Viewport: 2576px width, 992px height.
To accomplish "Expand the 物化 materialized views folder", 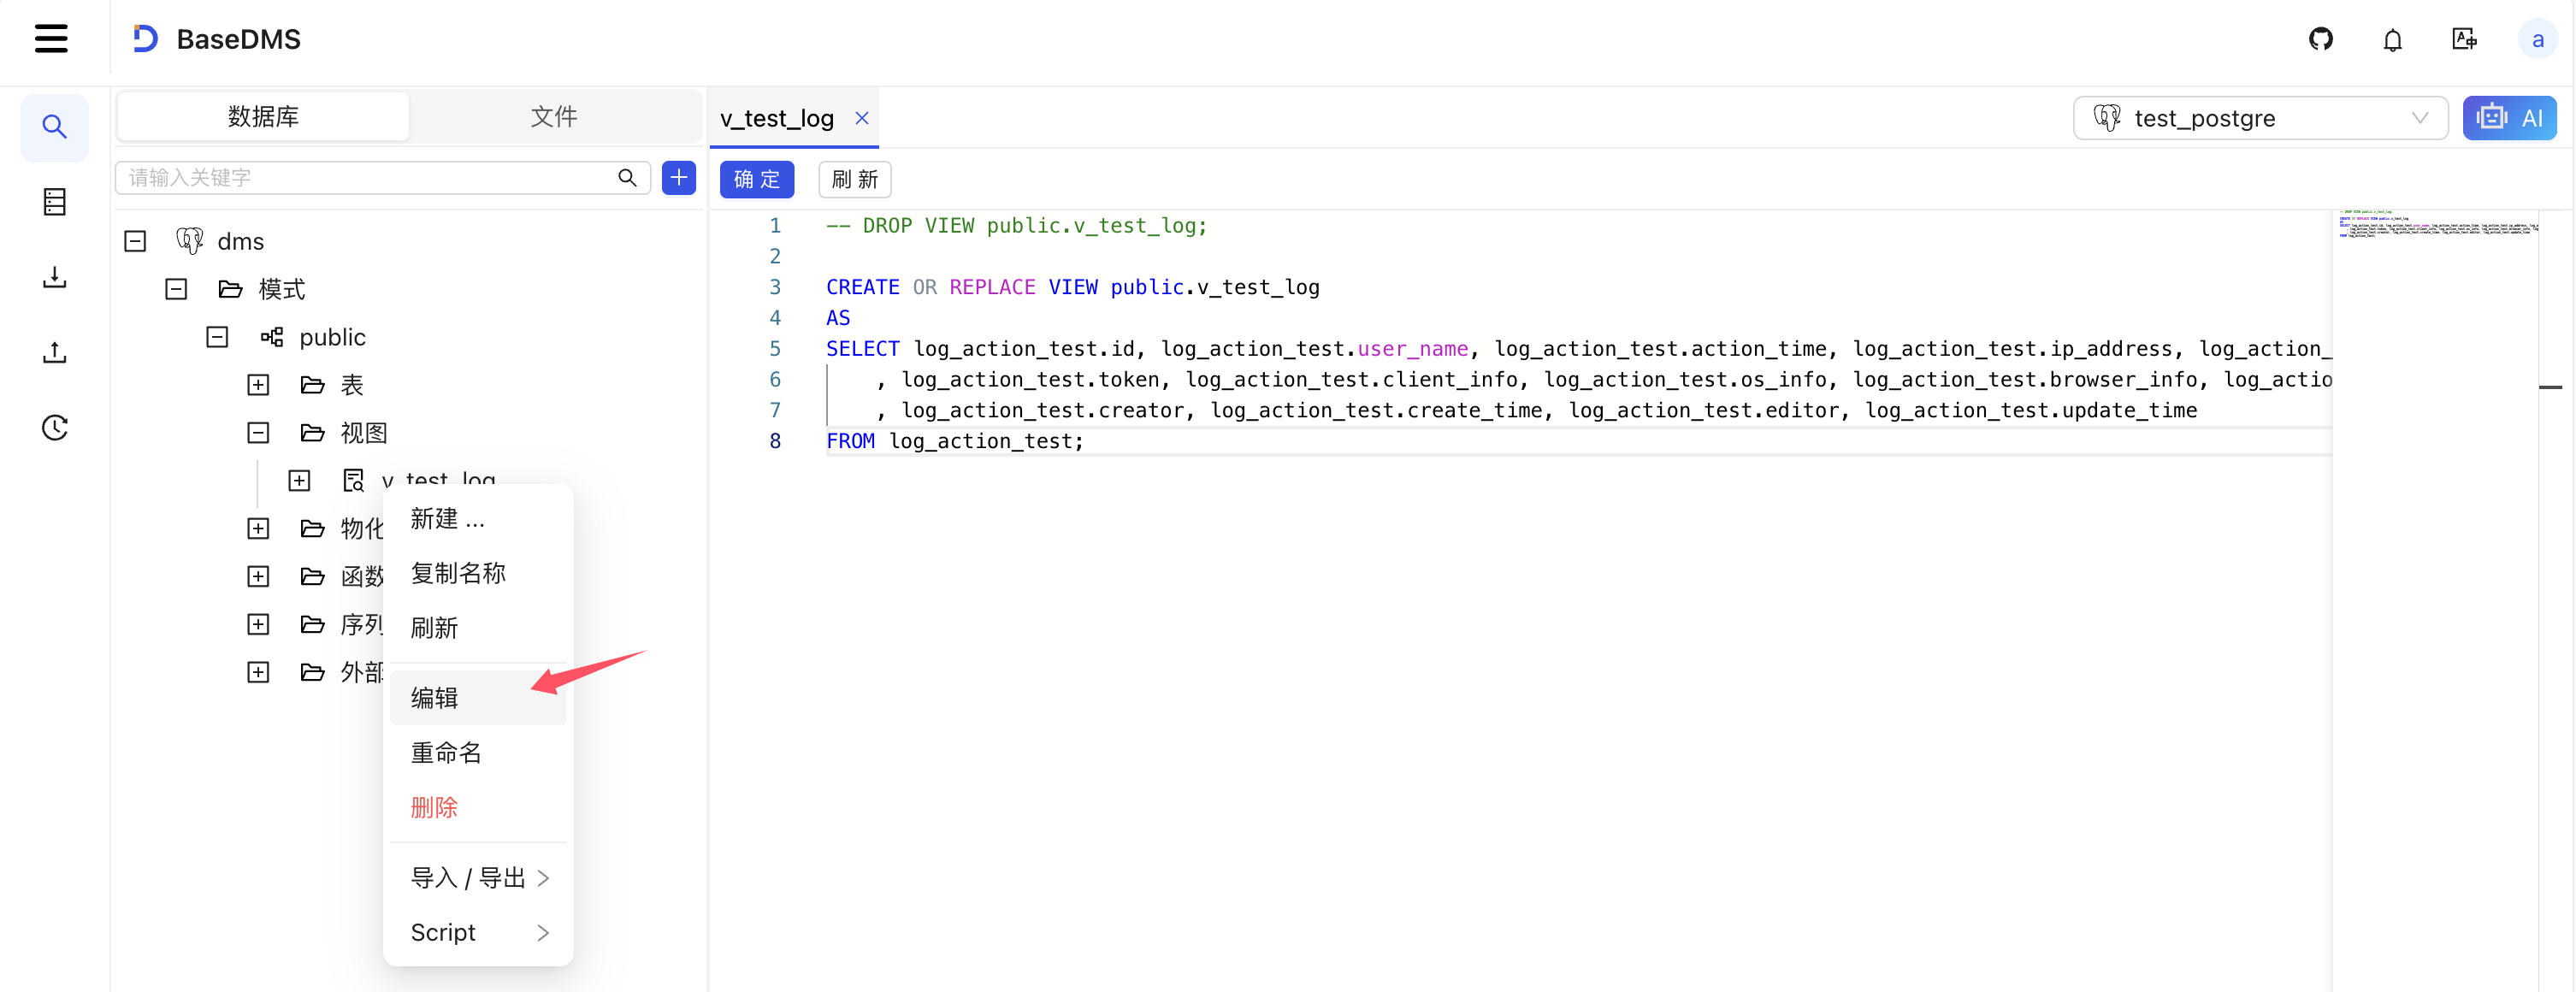I will coord(258,529).
